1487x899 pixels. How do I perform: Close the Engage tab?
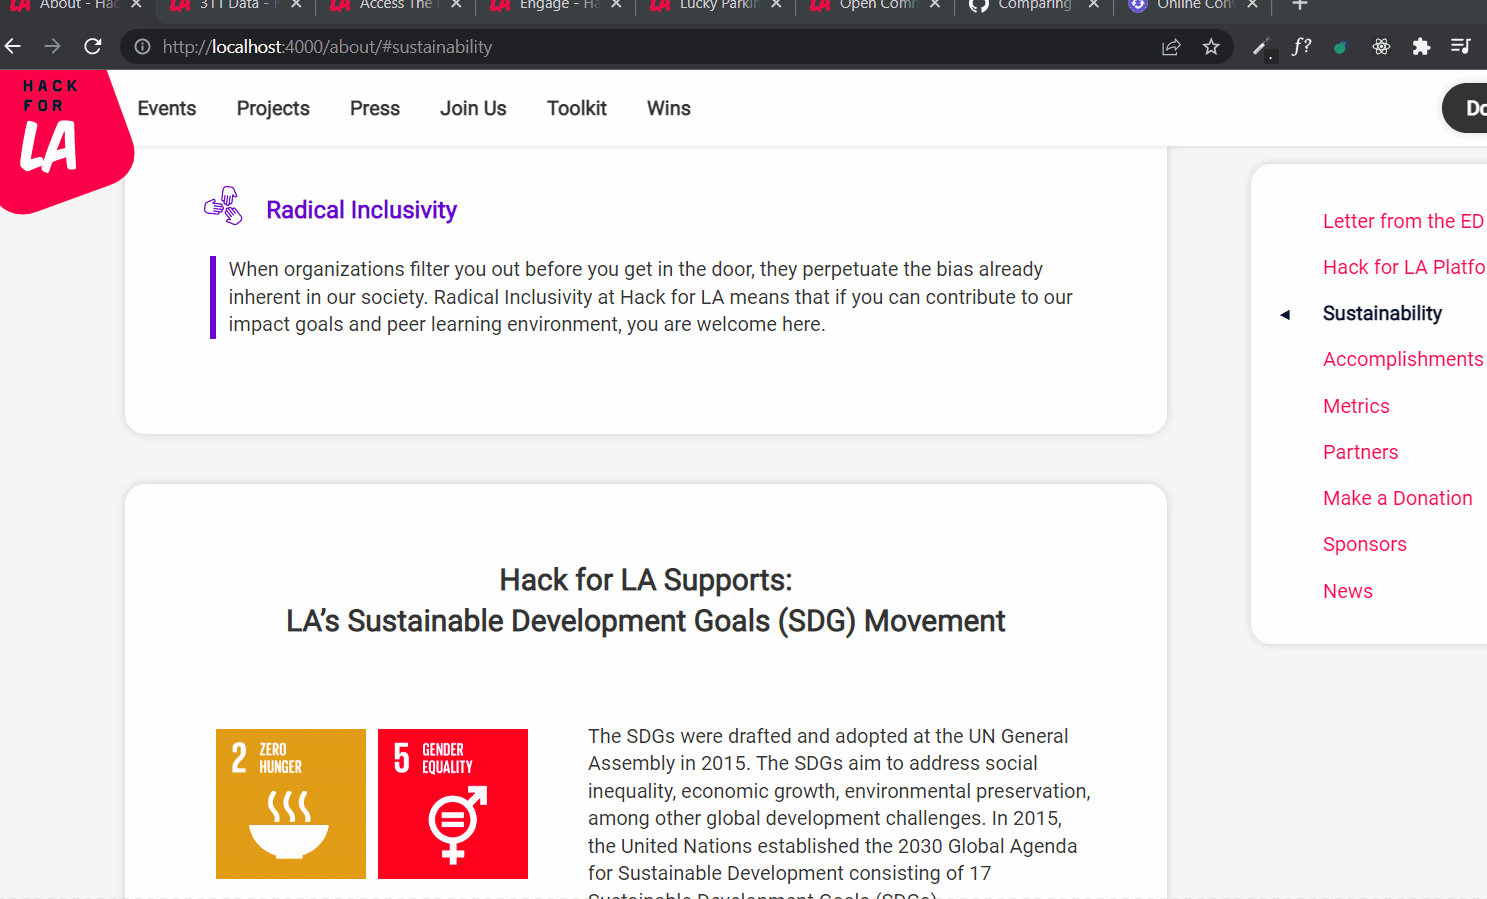tap(616, 5)
